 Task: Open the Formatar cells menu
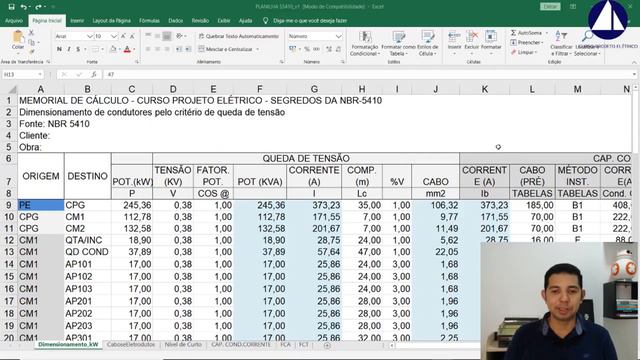491,42
